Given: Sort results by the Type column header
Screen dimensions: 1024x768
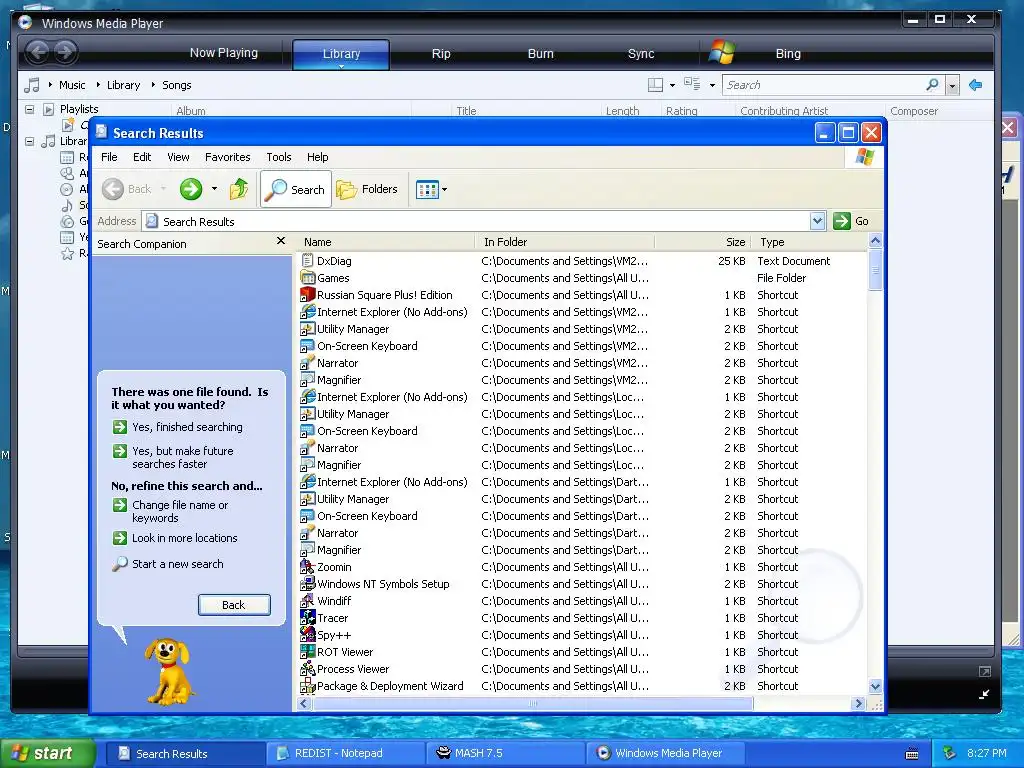Looking at the screenshot, I should (810, 242).
